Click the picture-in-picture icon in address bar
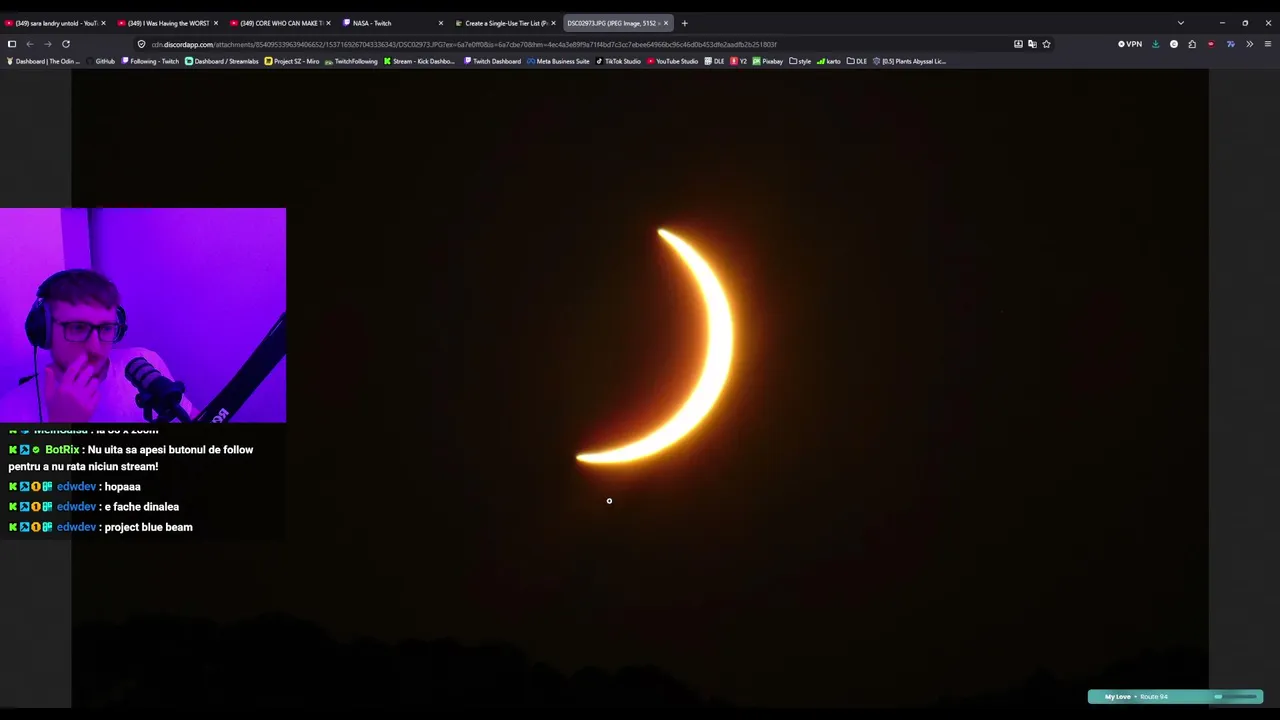Screen dimensions: 1280x720 (x=1018, y=44)
